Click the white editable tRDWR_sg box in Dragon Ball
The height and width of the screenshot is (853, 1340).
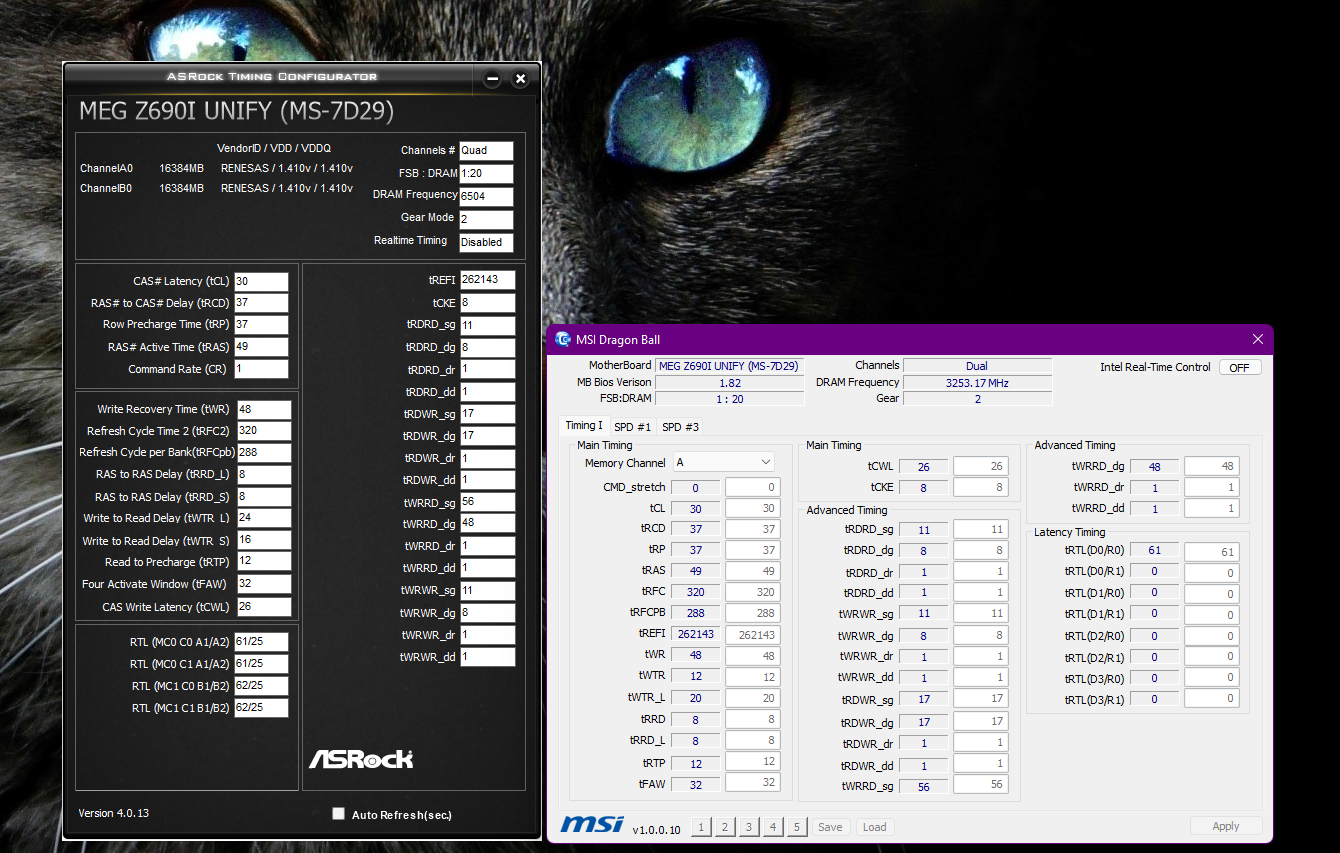pos(980,699)
